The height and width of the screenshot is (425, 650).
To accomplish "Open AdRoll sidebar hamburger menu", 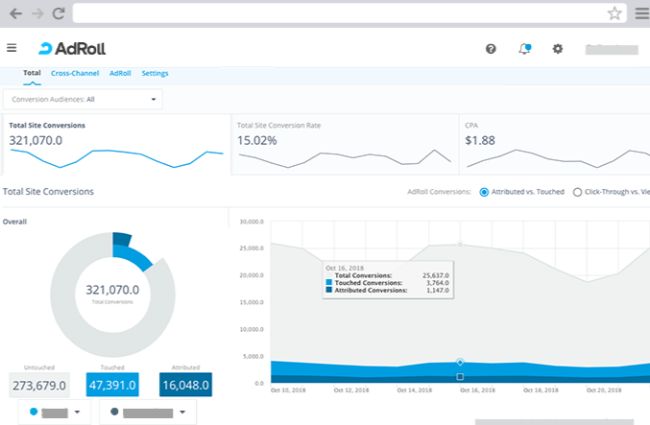I will pos(12,48).
